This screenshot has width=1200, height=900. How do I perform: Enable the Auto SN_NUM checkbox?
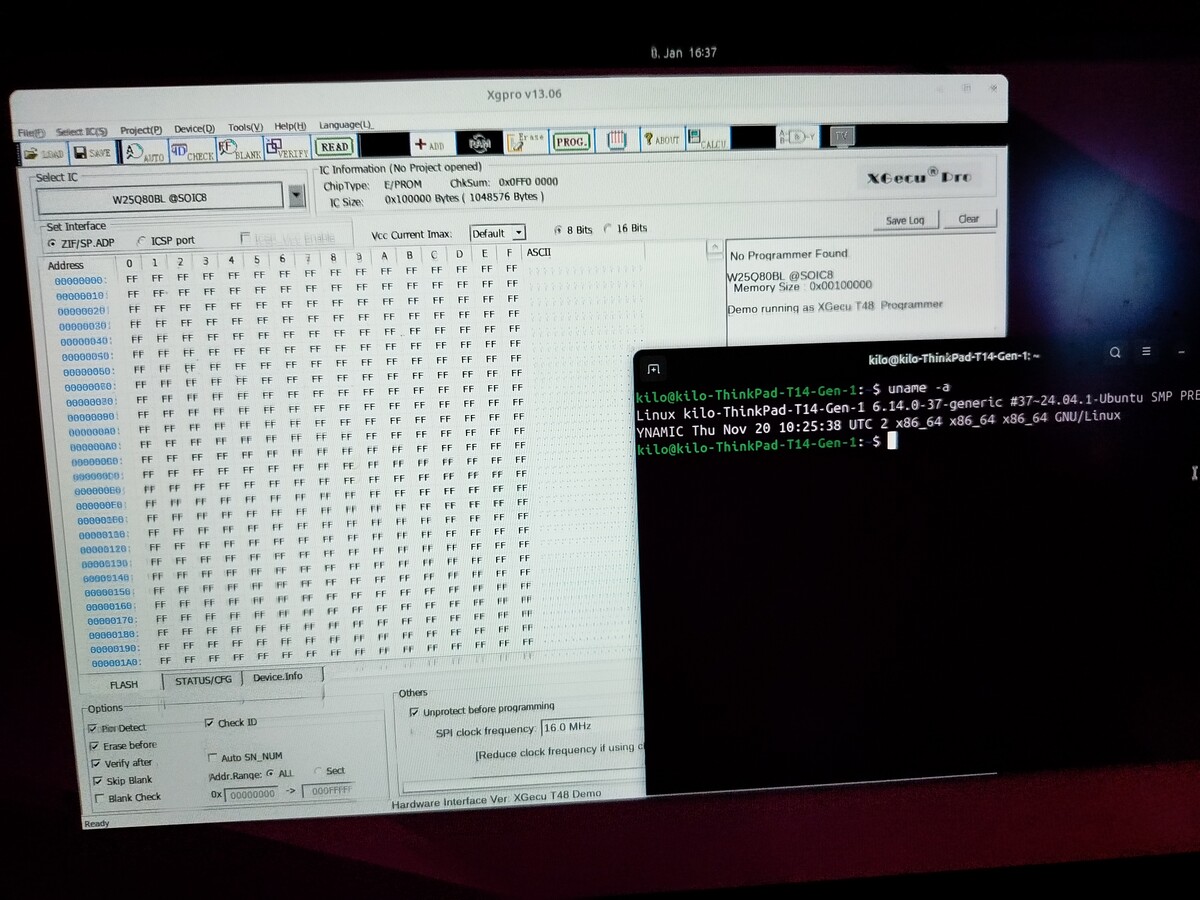(212, 757)
